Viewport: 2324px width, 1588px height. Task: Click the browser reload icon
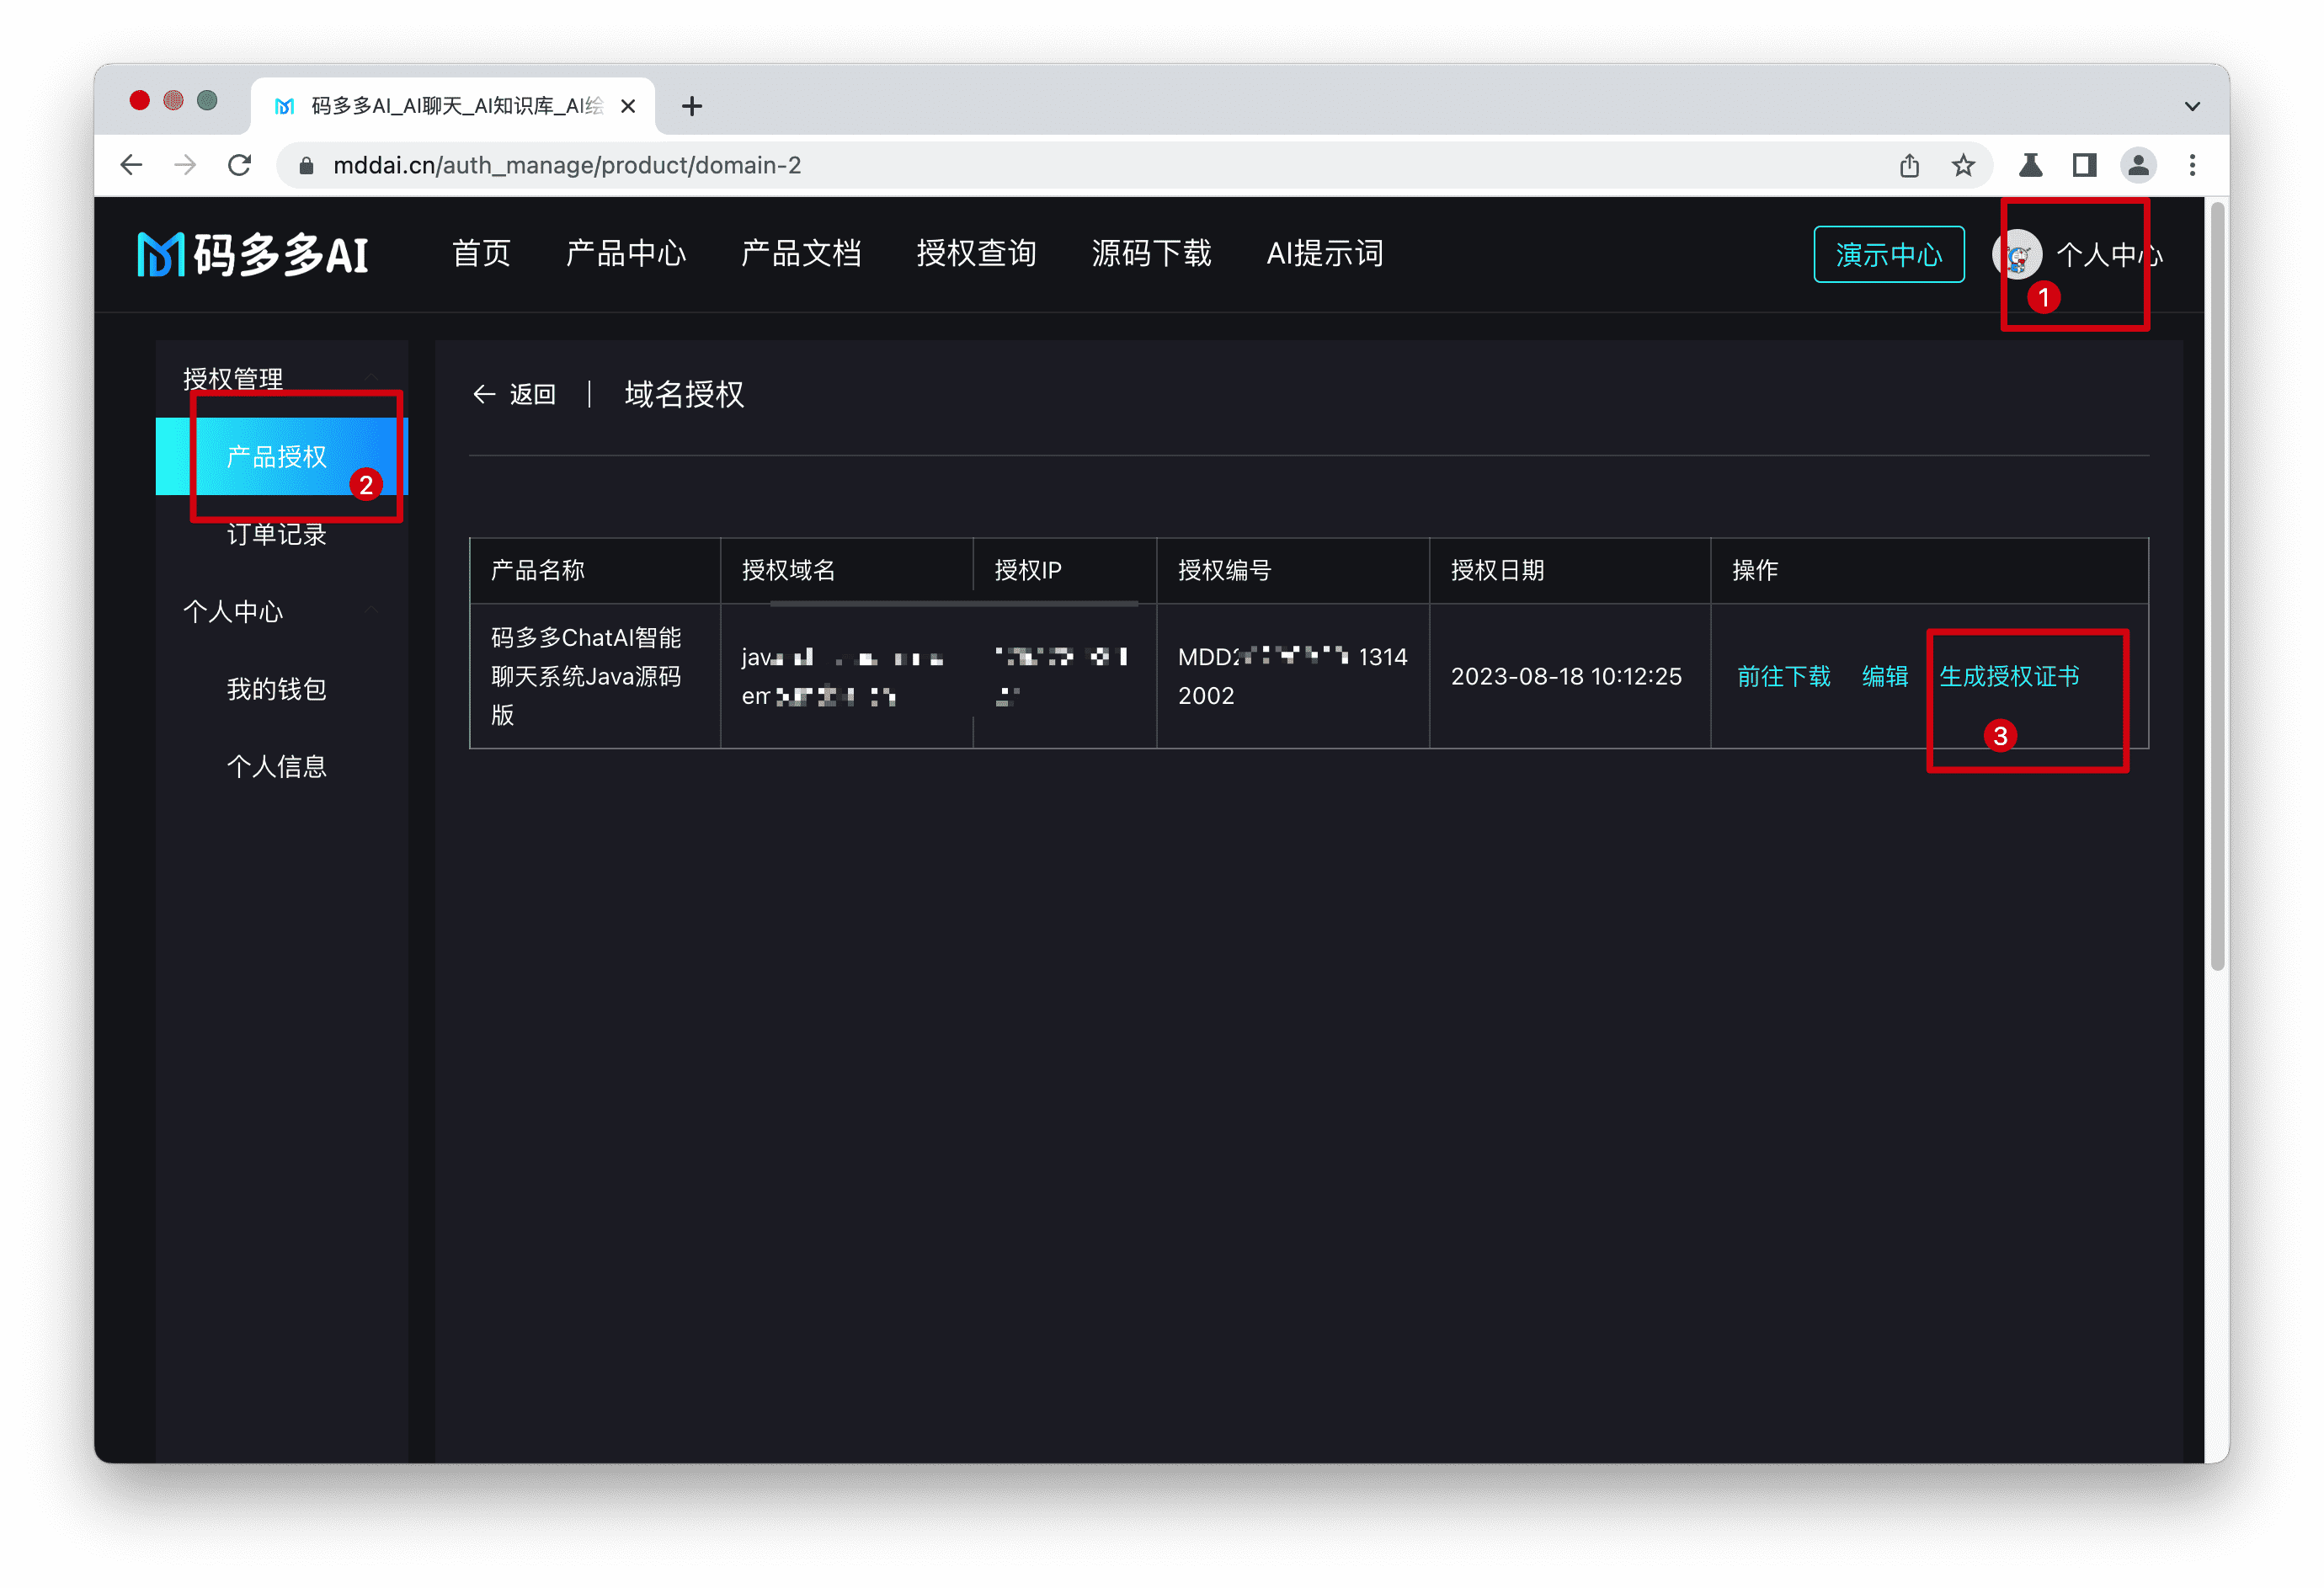coord(239,165)
